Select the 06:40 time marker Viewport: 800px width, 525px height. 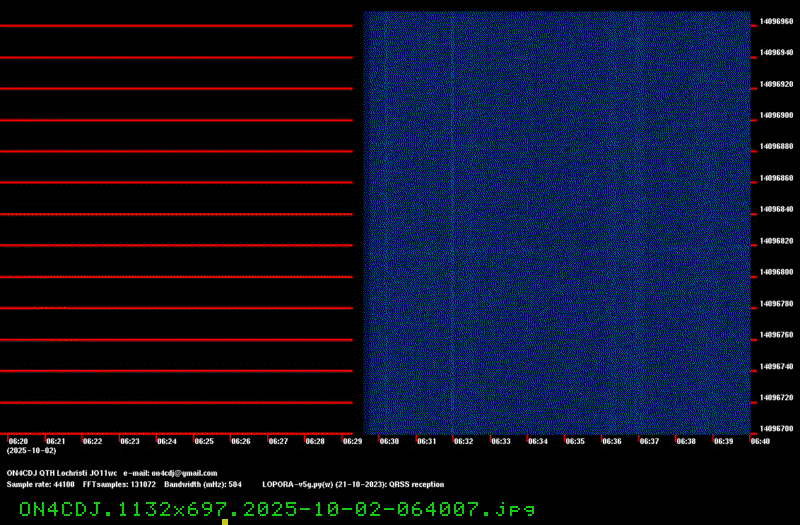(x=760, y=441)
